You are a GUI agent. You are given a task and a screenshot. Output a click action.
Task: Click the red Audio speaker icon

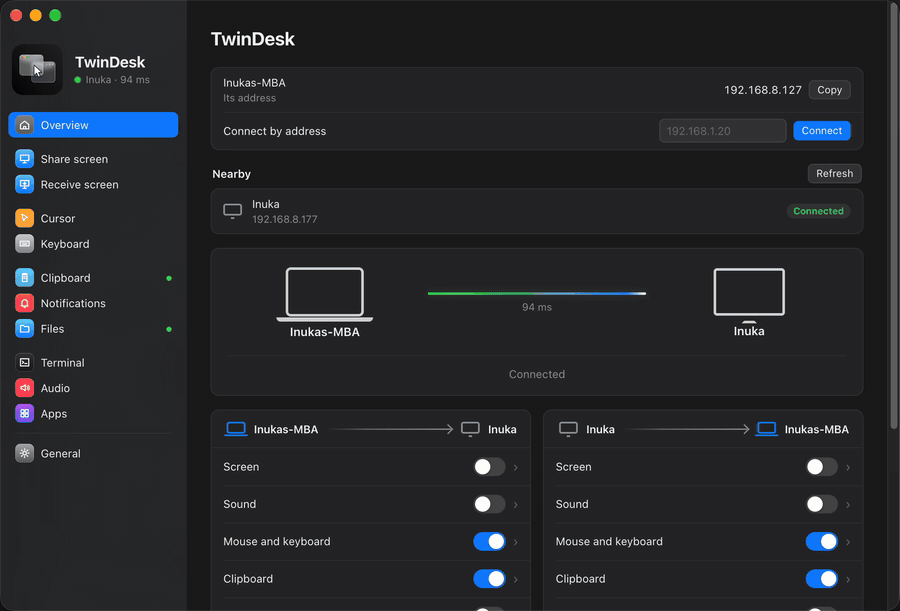[x=24, y=388]
